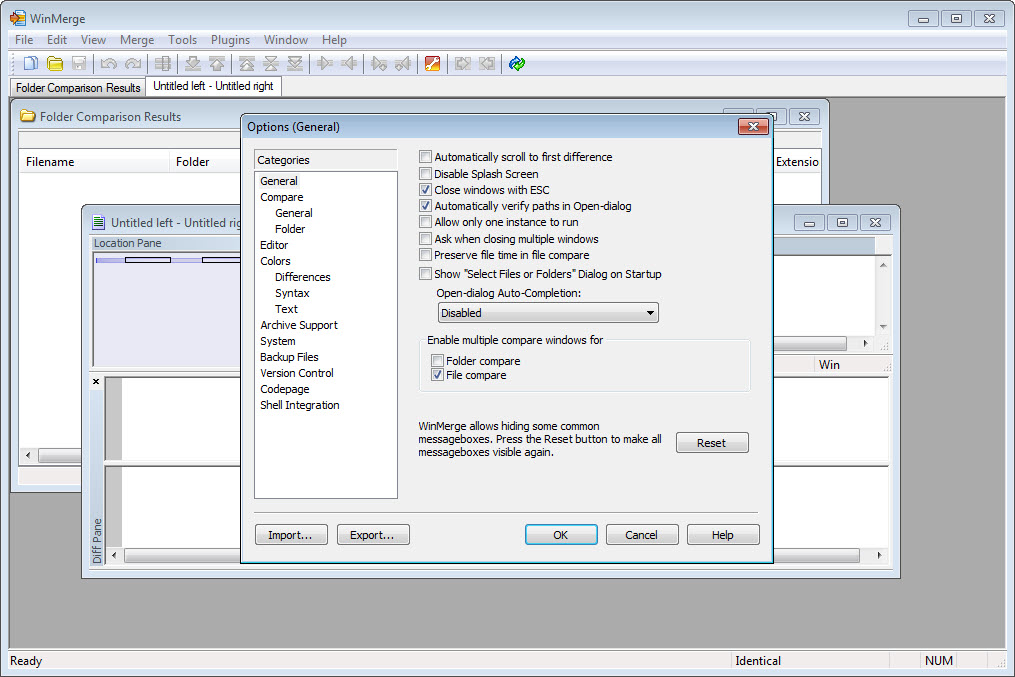Open the Open-dialog Auto-Completion dropdown
1015x677 pixels.
pyautogui.click(x=548, y=313)
